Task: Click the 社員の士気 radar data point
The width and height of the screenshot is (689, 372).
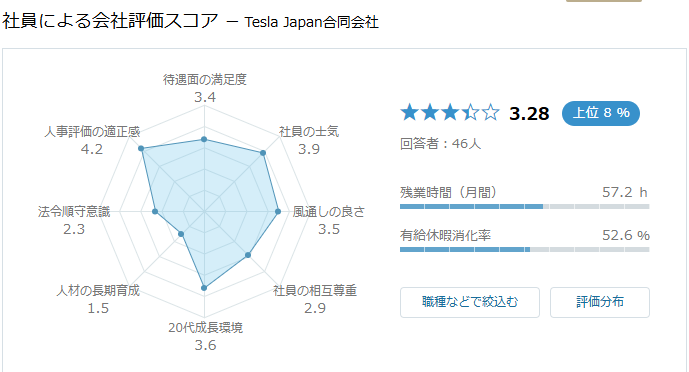Action: click(x=263, y=153)
